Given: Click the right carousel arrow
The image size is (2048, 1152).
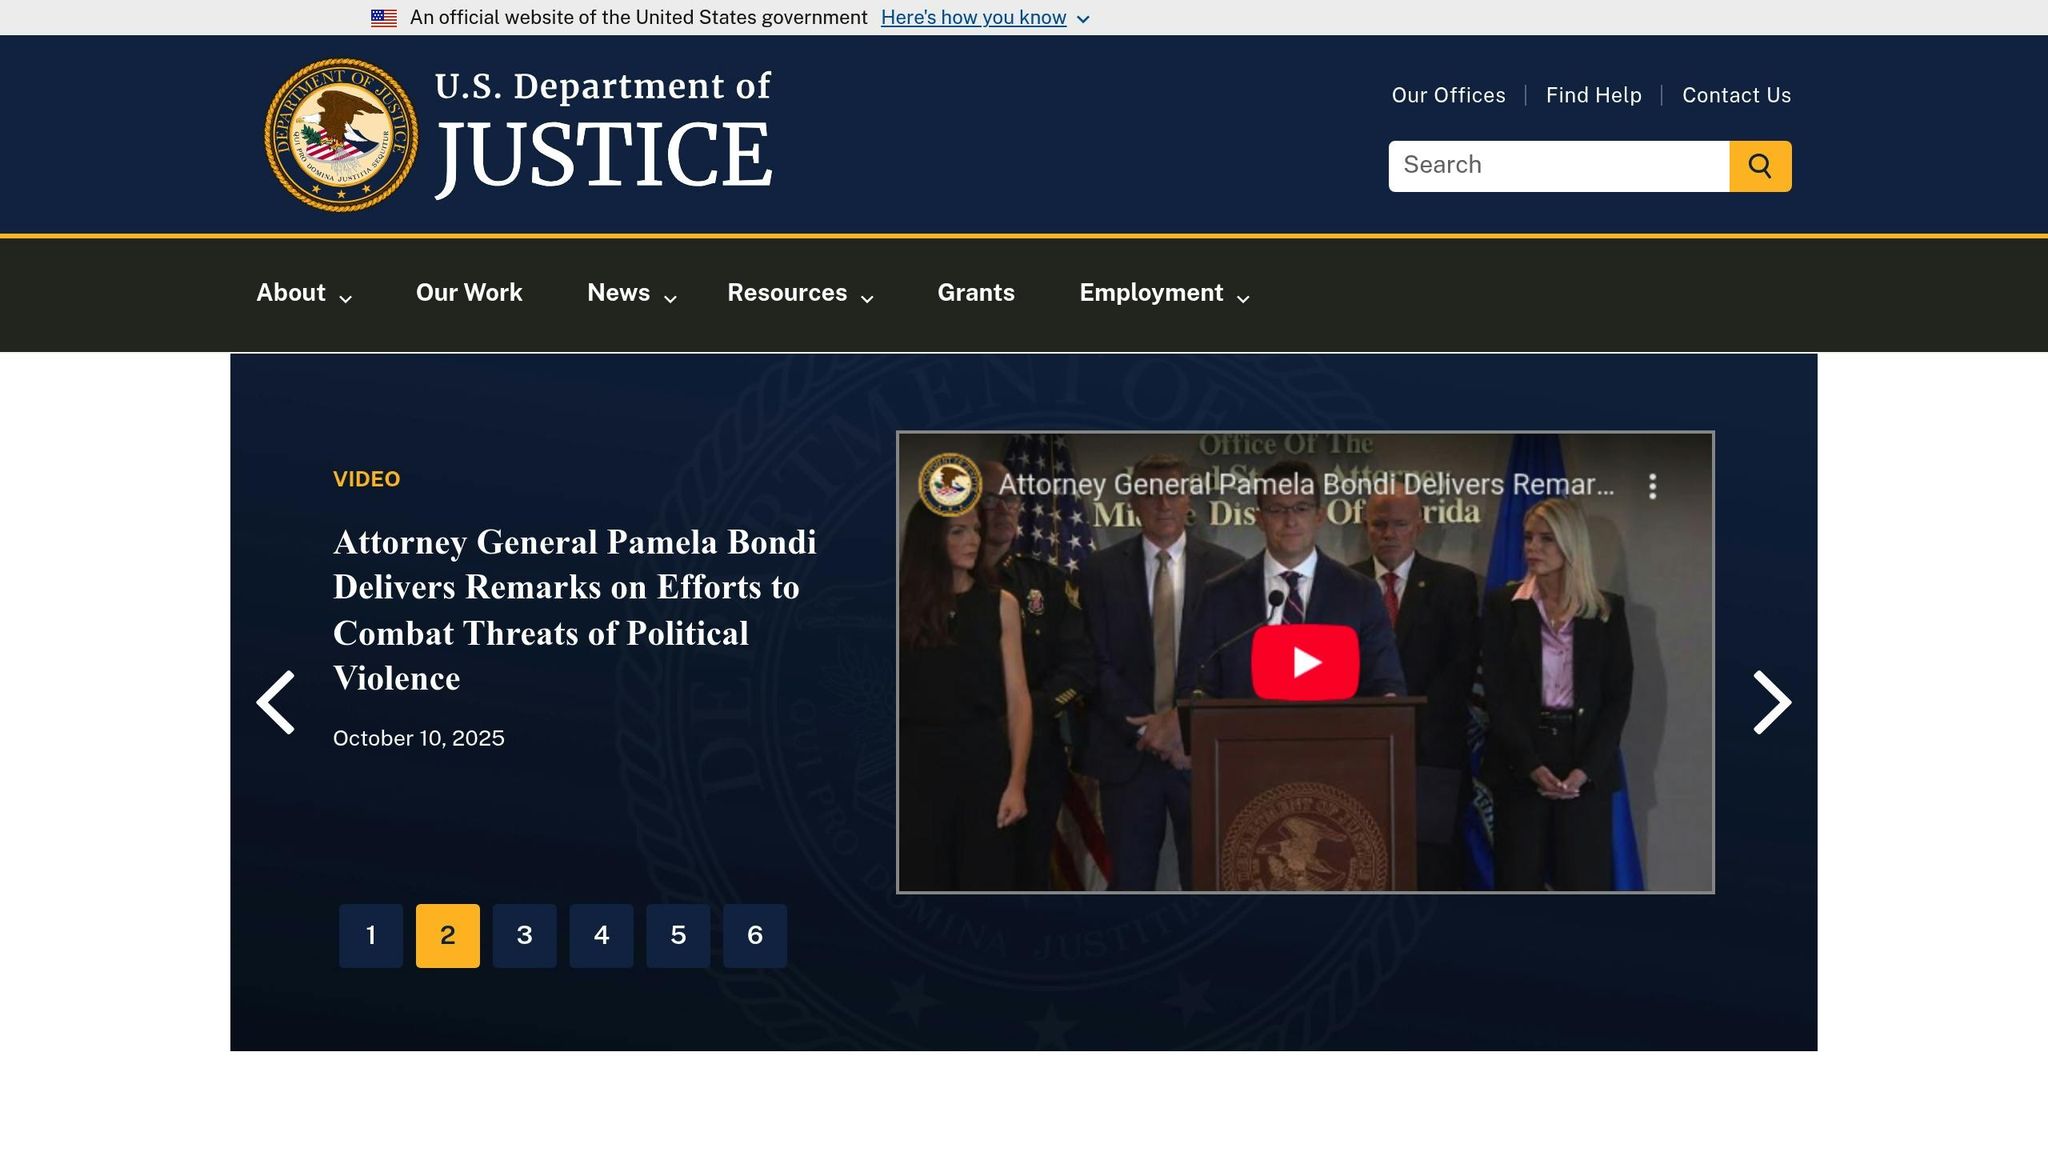Looking at the screenshot, I should 1772,702.
